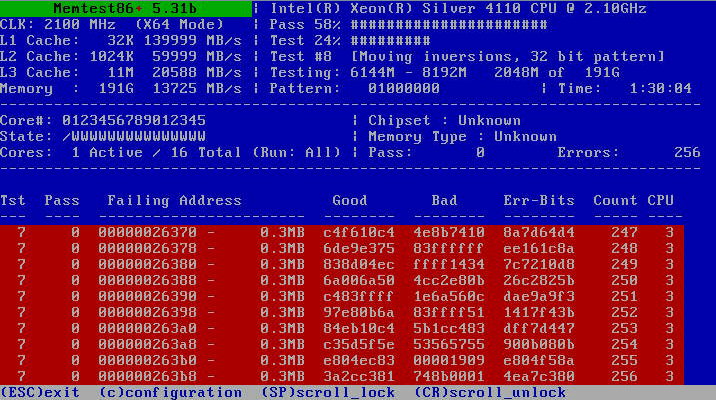Select the Testing range 6144M - 8192M
This screenshot has width=716, height=400.
(x=408, y=72)
